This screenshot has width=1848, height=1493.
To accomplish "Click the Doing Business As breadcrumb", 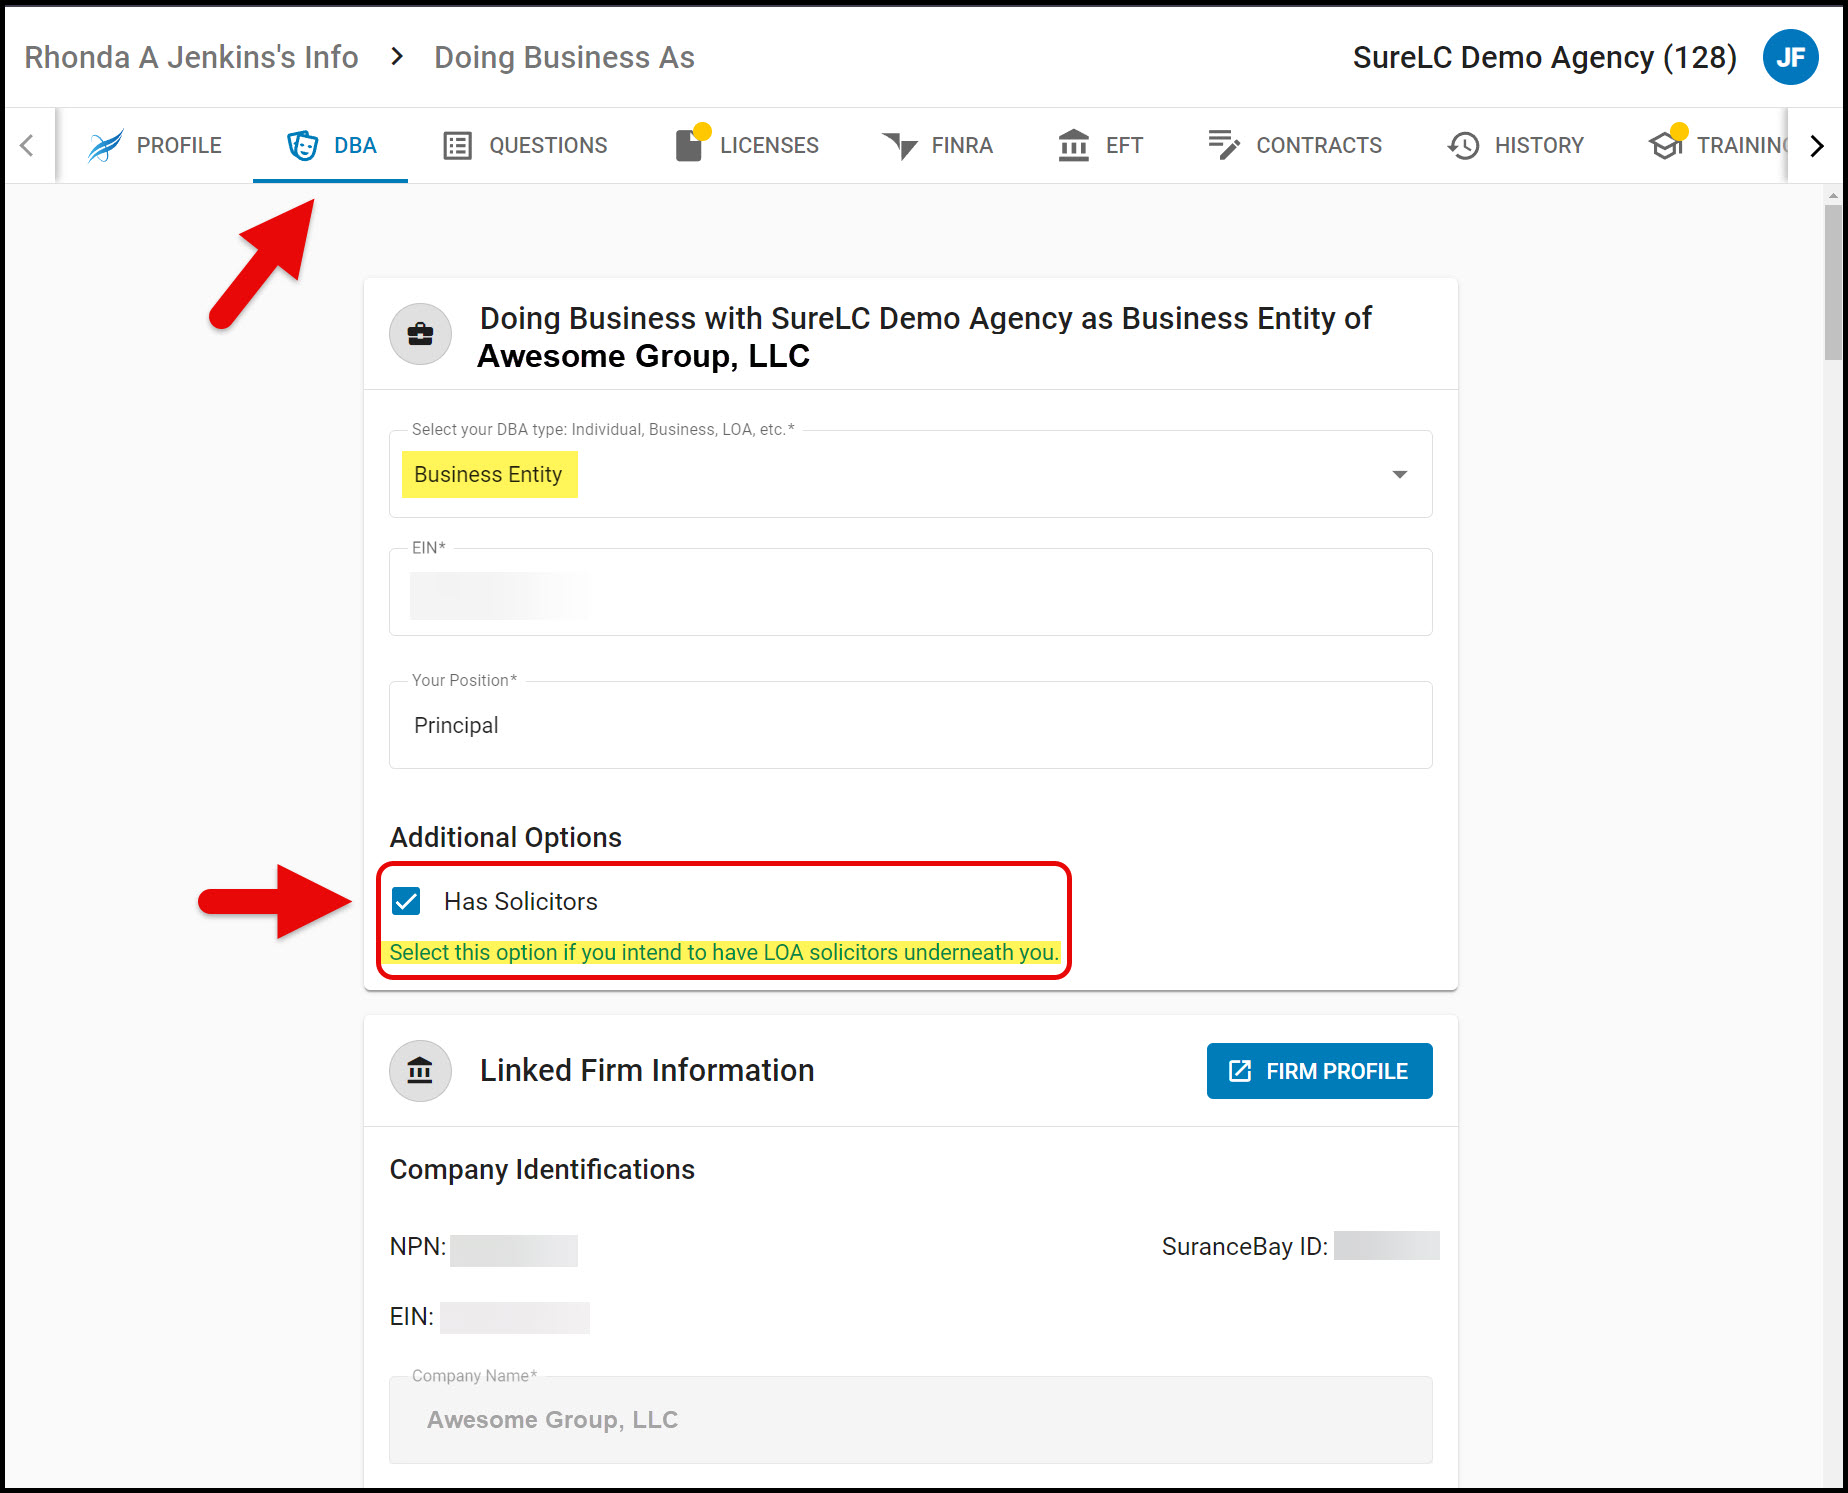I will point(564,58).
